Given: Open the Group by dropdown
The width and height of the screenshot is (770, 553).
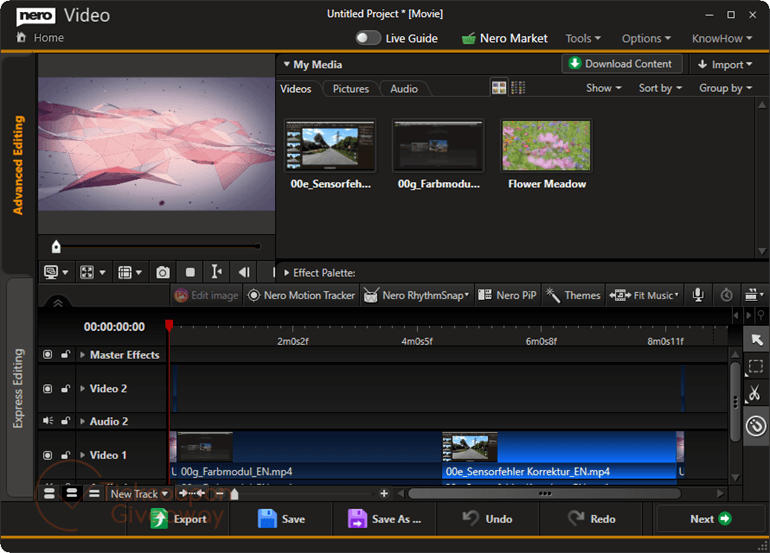Looking at the screenshot, I should click(725, 88).
